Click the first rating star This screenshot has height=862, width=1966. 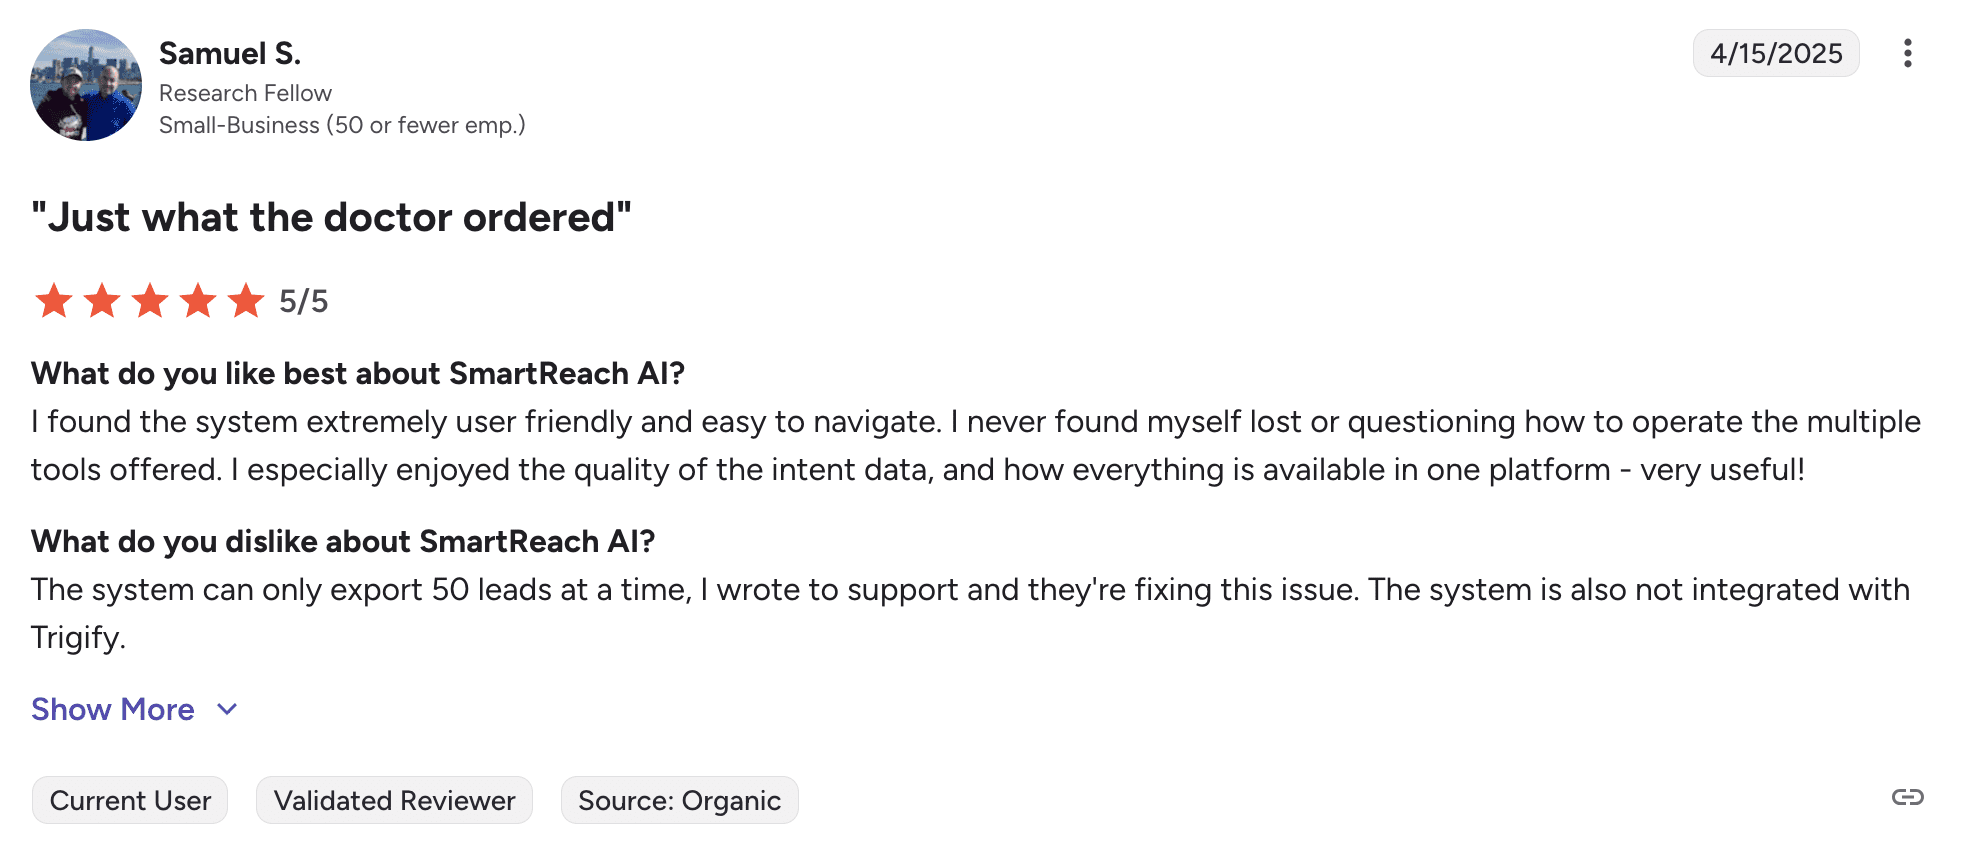coord(54,300)
